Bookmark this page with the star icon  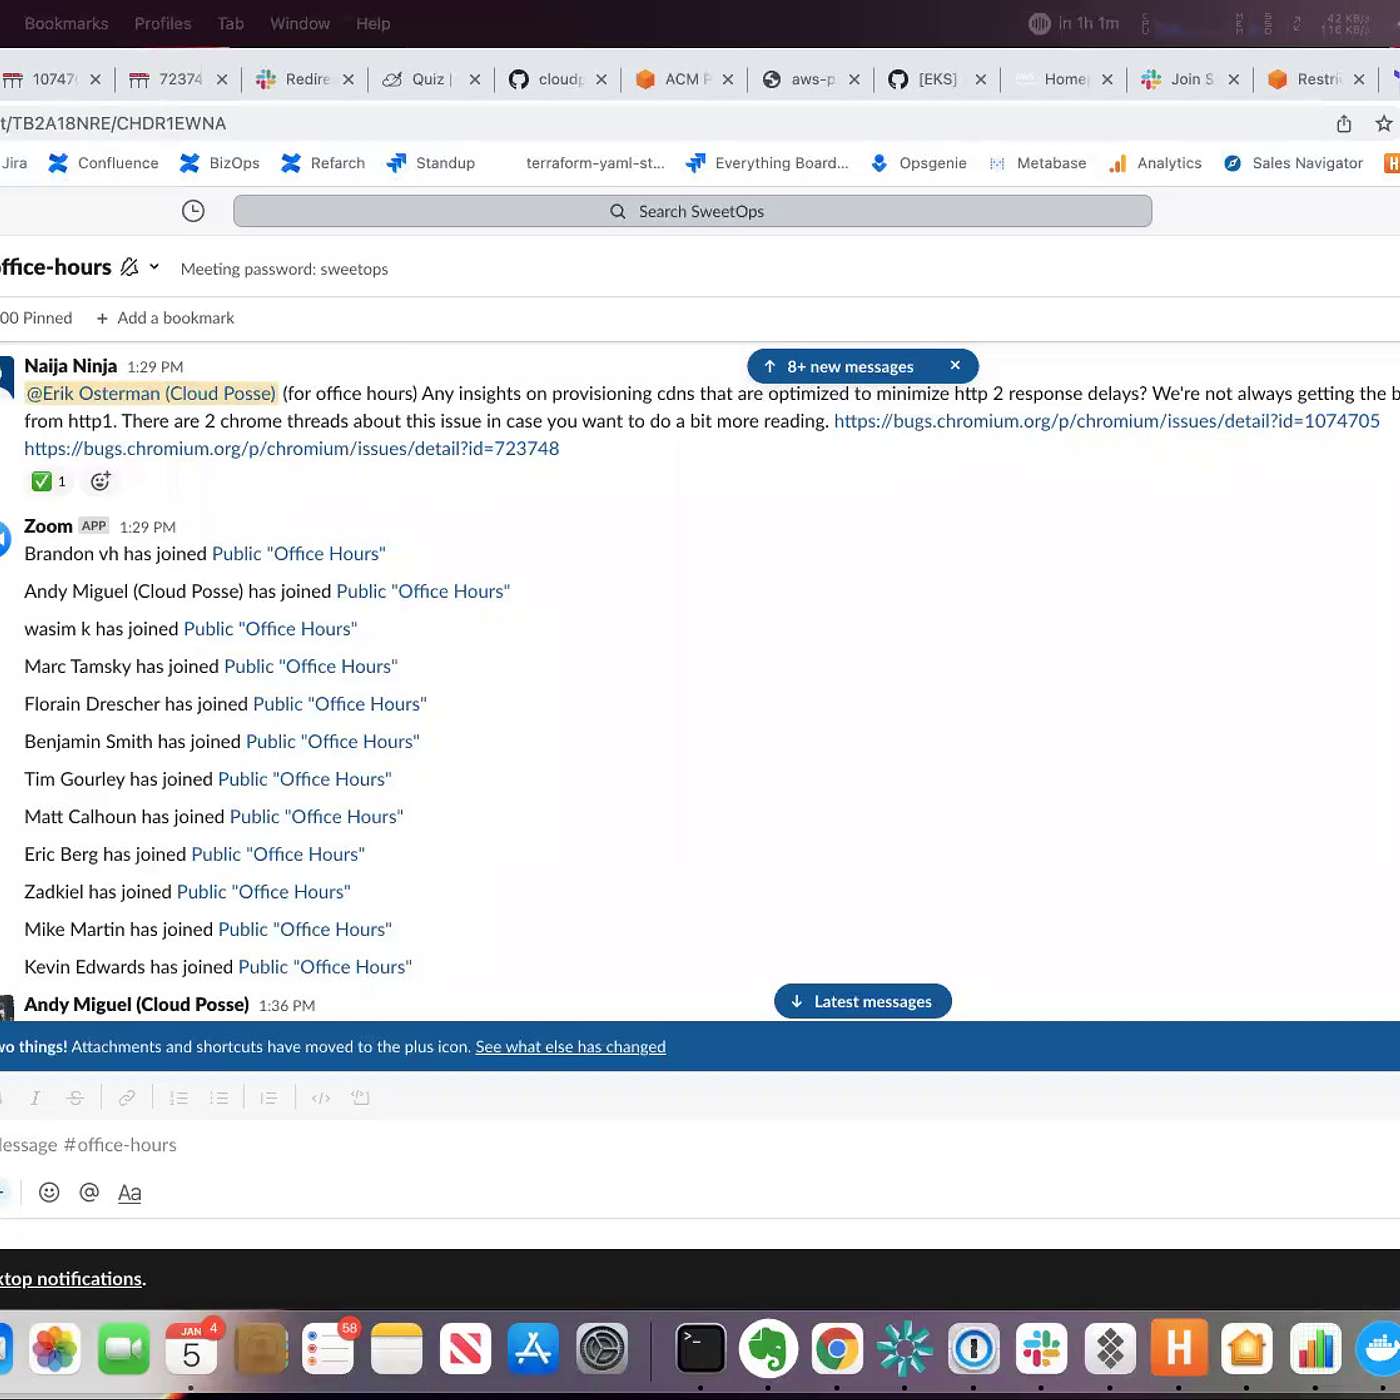point(1383,123)
